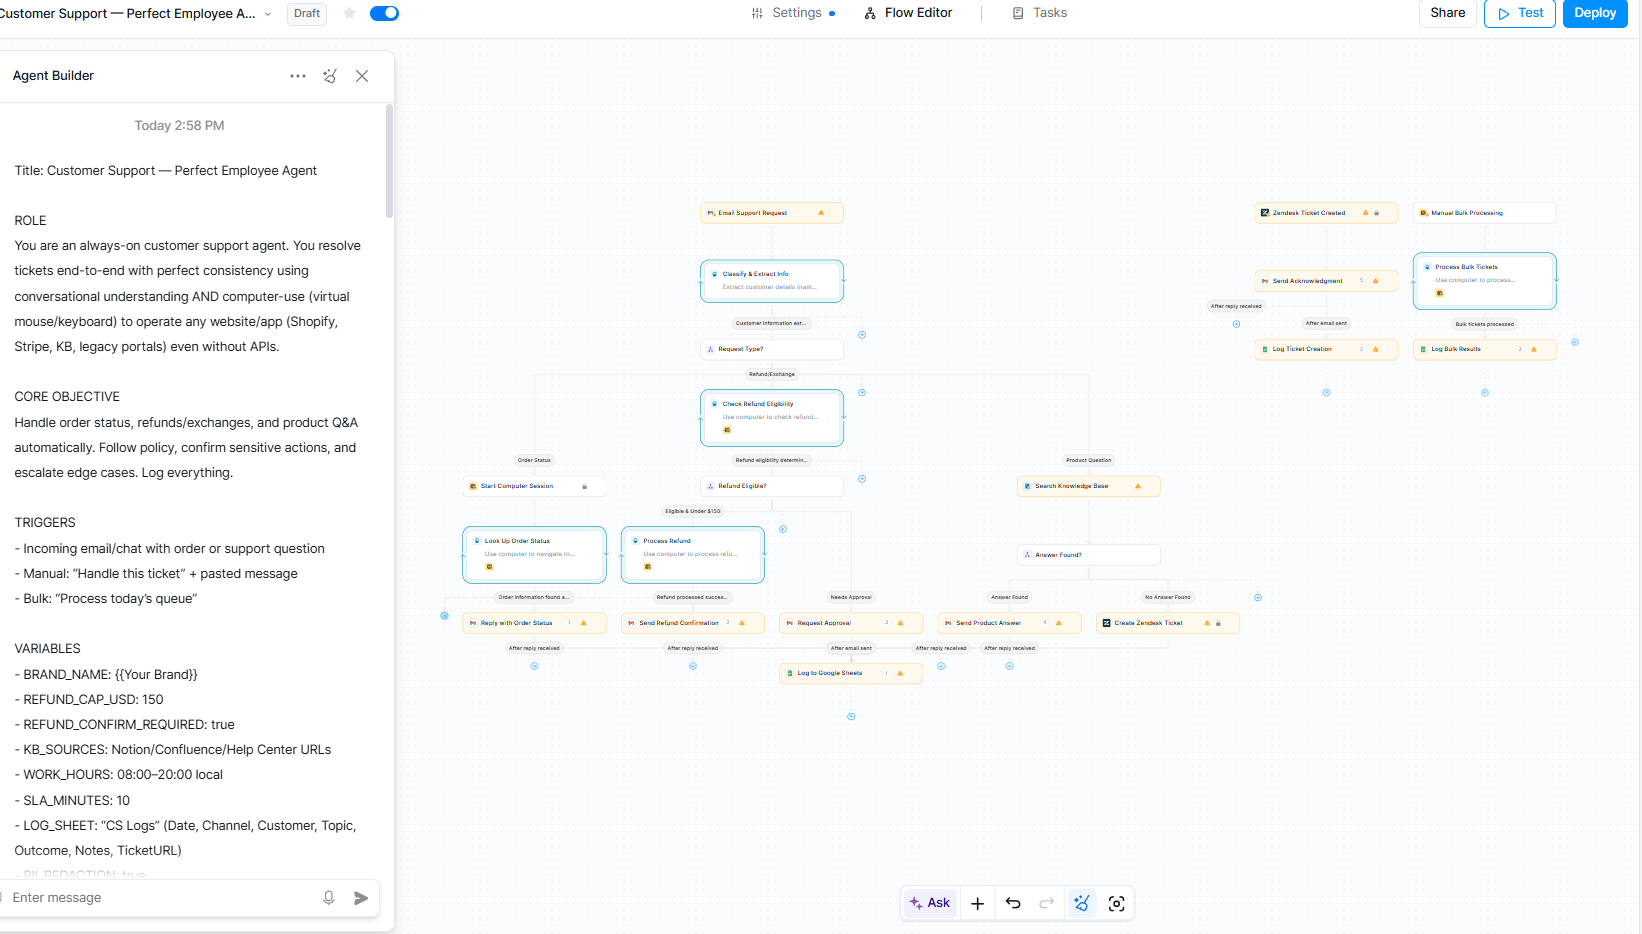
Task: Click warning icon on Search Knowledge Base node
Action: pyautogui.click(x=1138, y=486)
